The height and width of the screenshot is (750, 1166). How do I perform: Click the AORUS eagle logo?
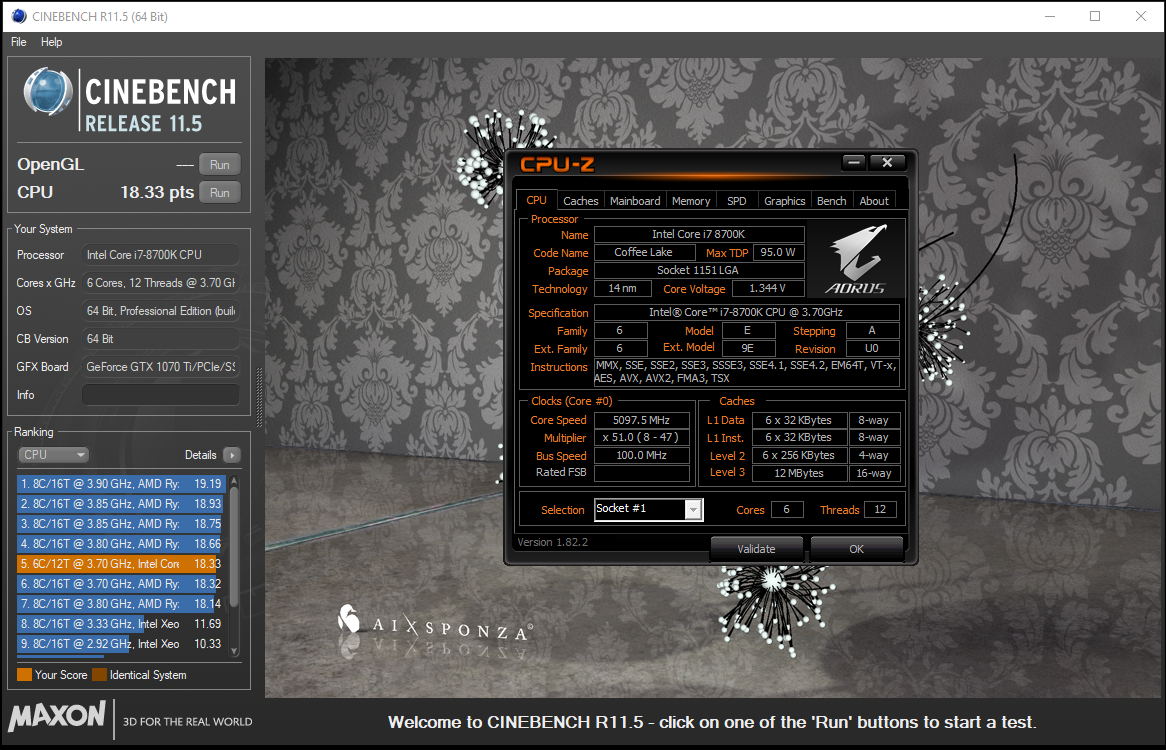[856, 259]
